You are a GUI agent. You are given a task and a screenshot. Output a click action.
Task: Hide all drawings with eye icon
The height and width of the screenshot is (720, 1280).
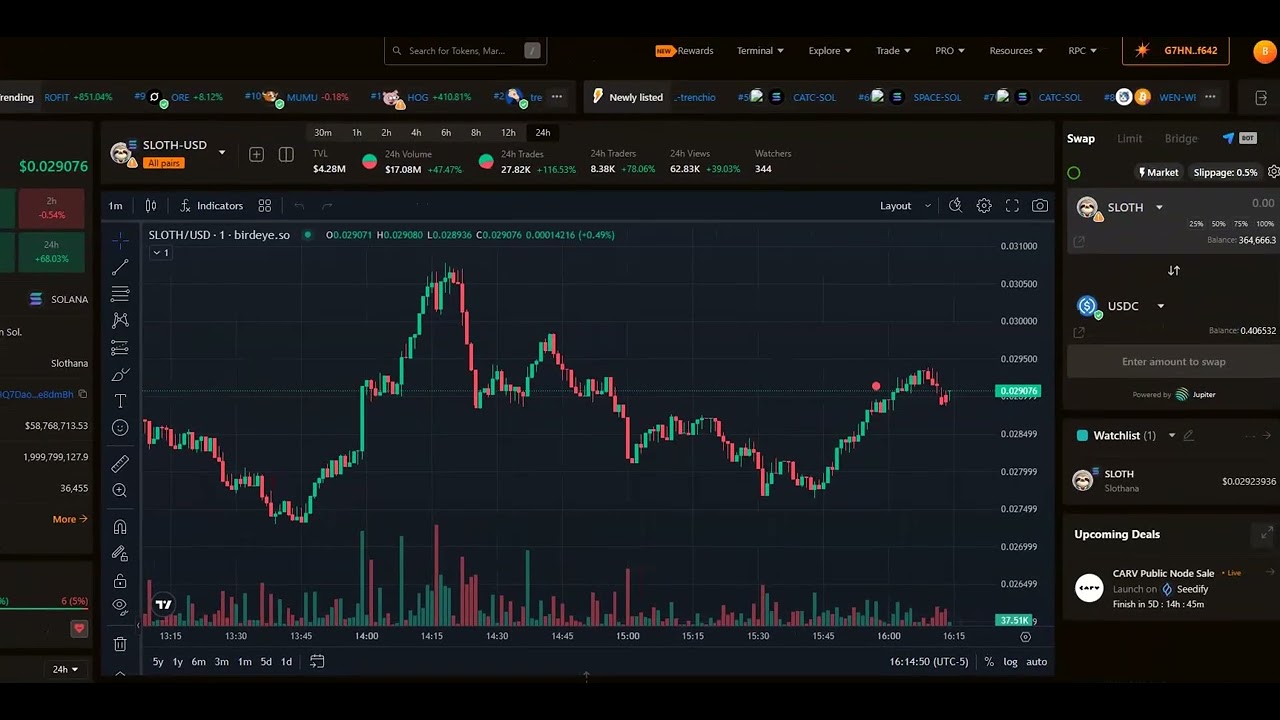tap(120, 606)
